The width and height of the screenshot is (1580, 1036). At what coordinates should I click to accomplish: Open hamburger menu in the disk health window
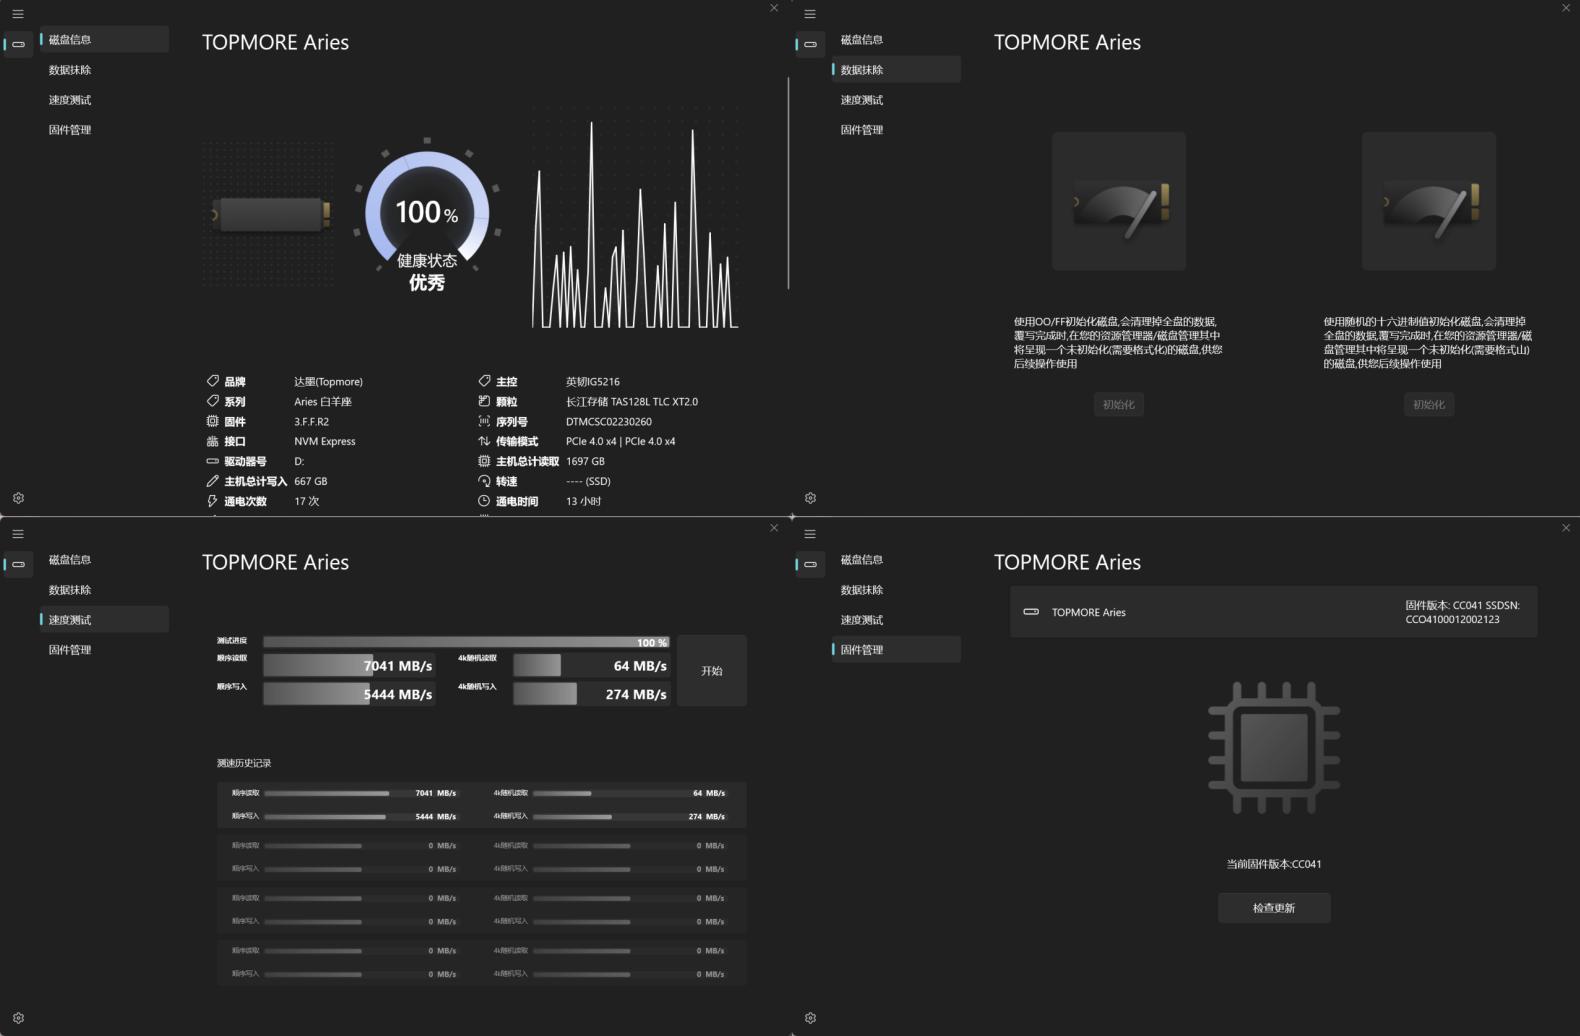coord(18,14)
